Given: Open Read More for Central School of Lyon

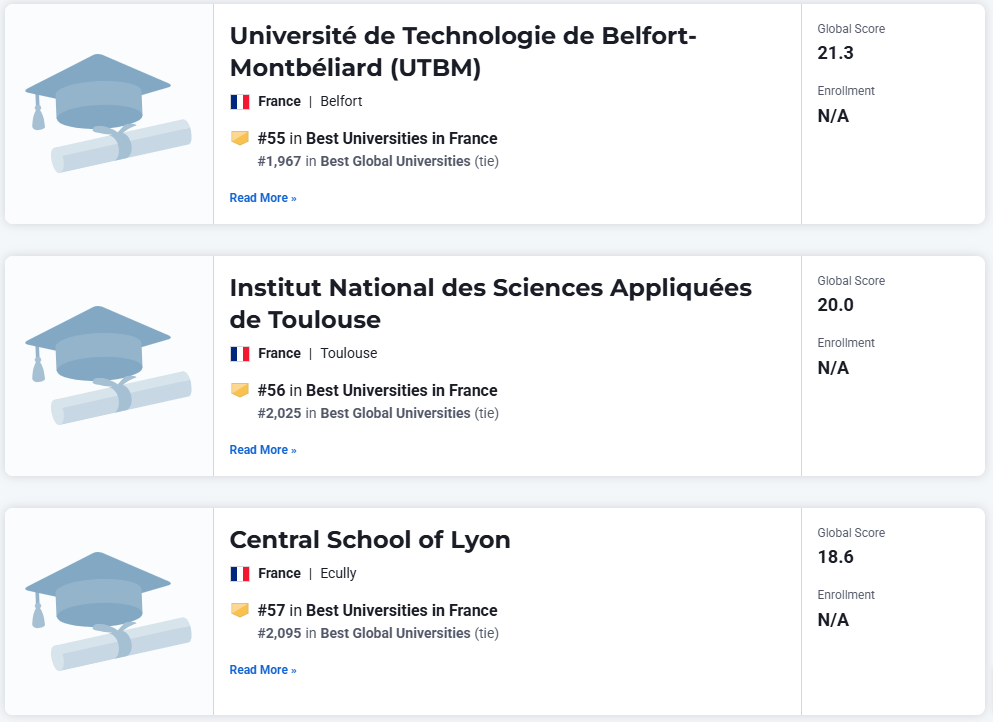Looking at the screenshot, I should 263,669.
